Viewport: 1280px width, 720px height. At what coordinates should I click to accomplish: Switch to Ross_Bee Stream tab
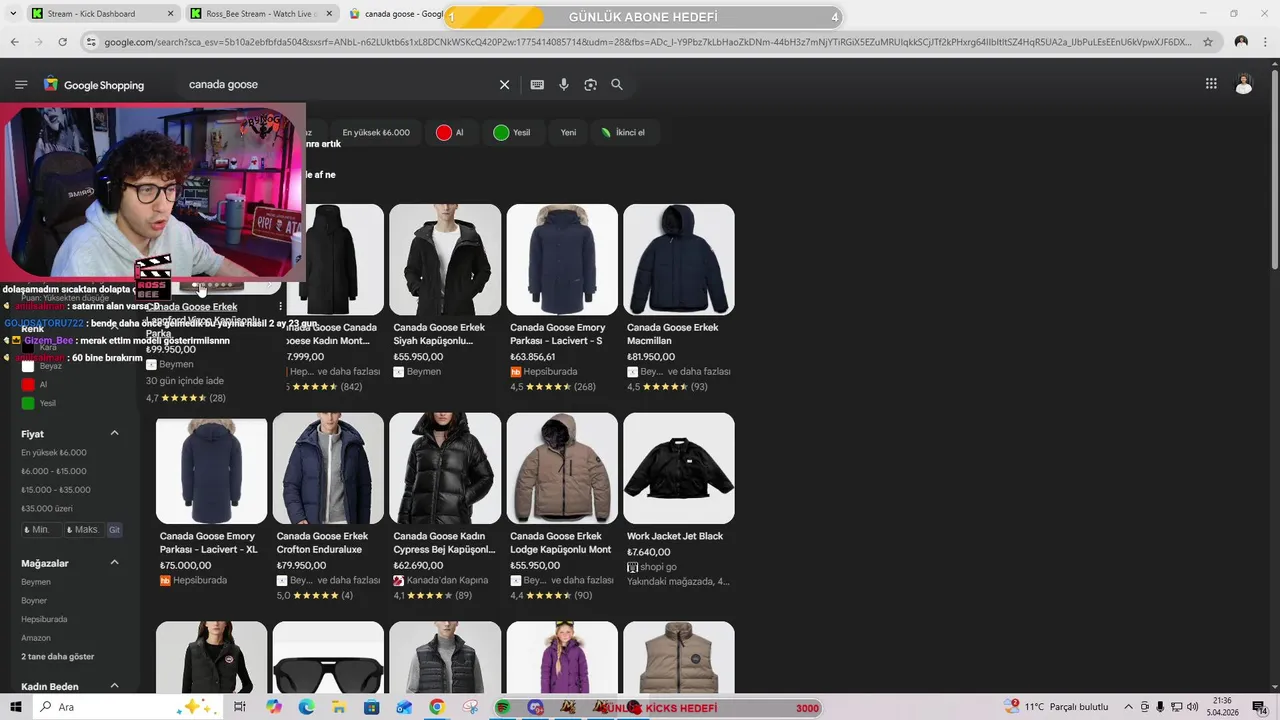tap(260, 14)
